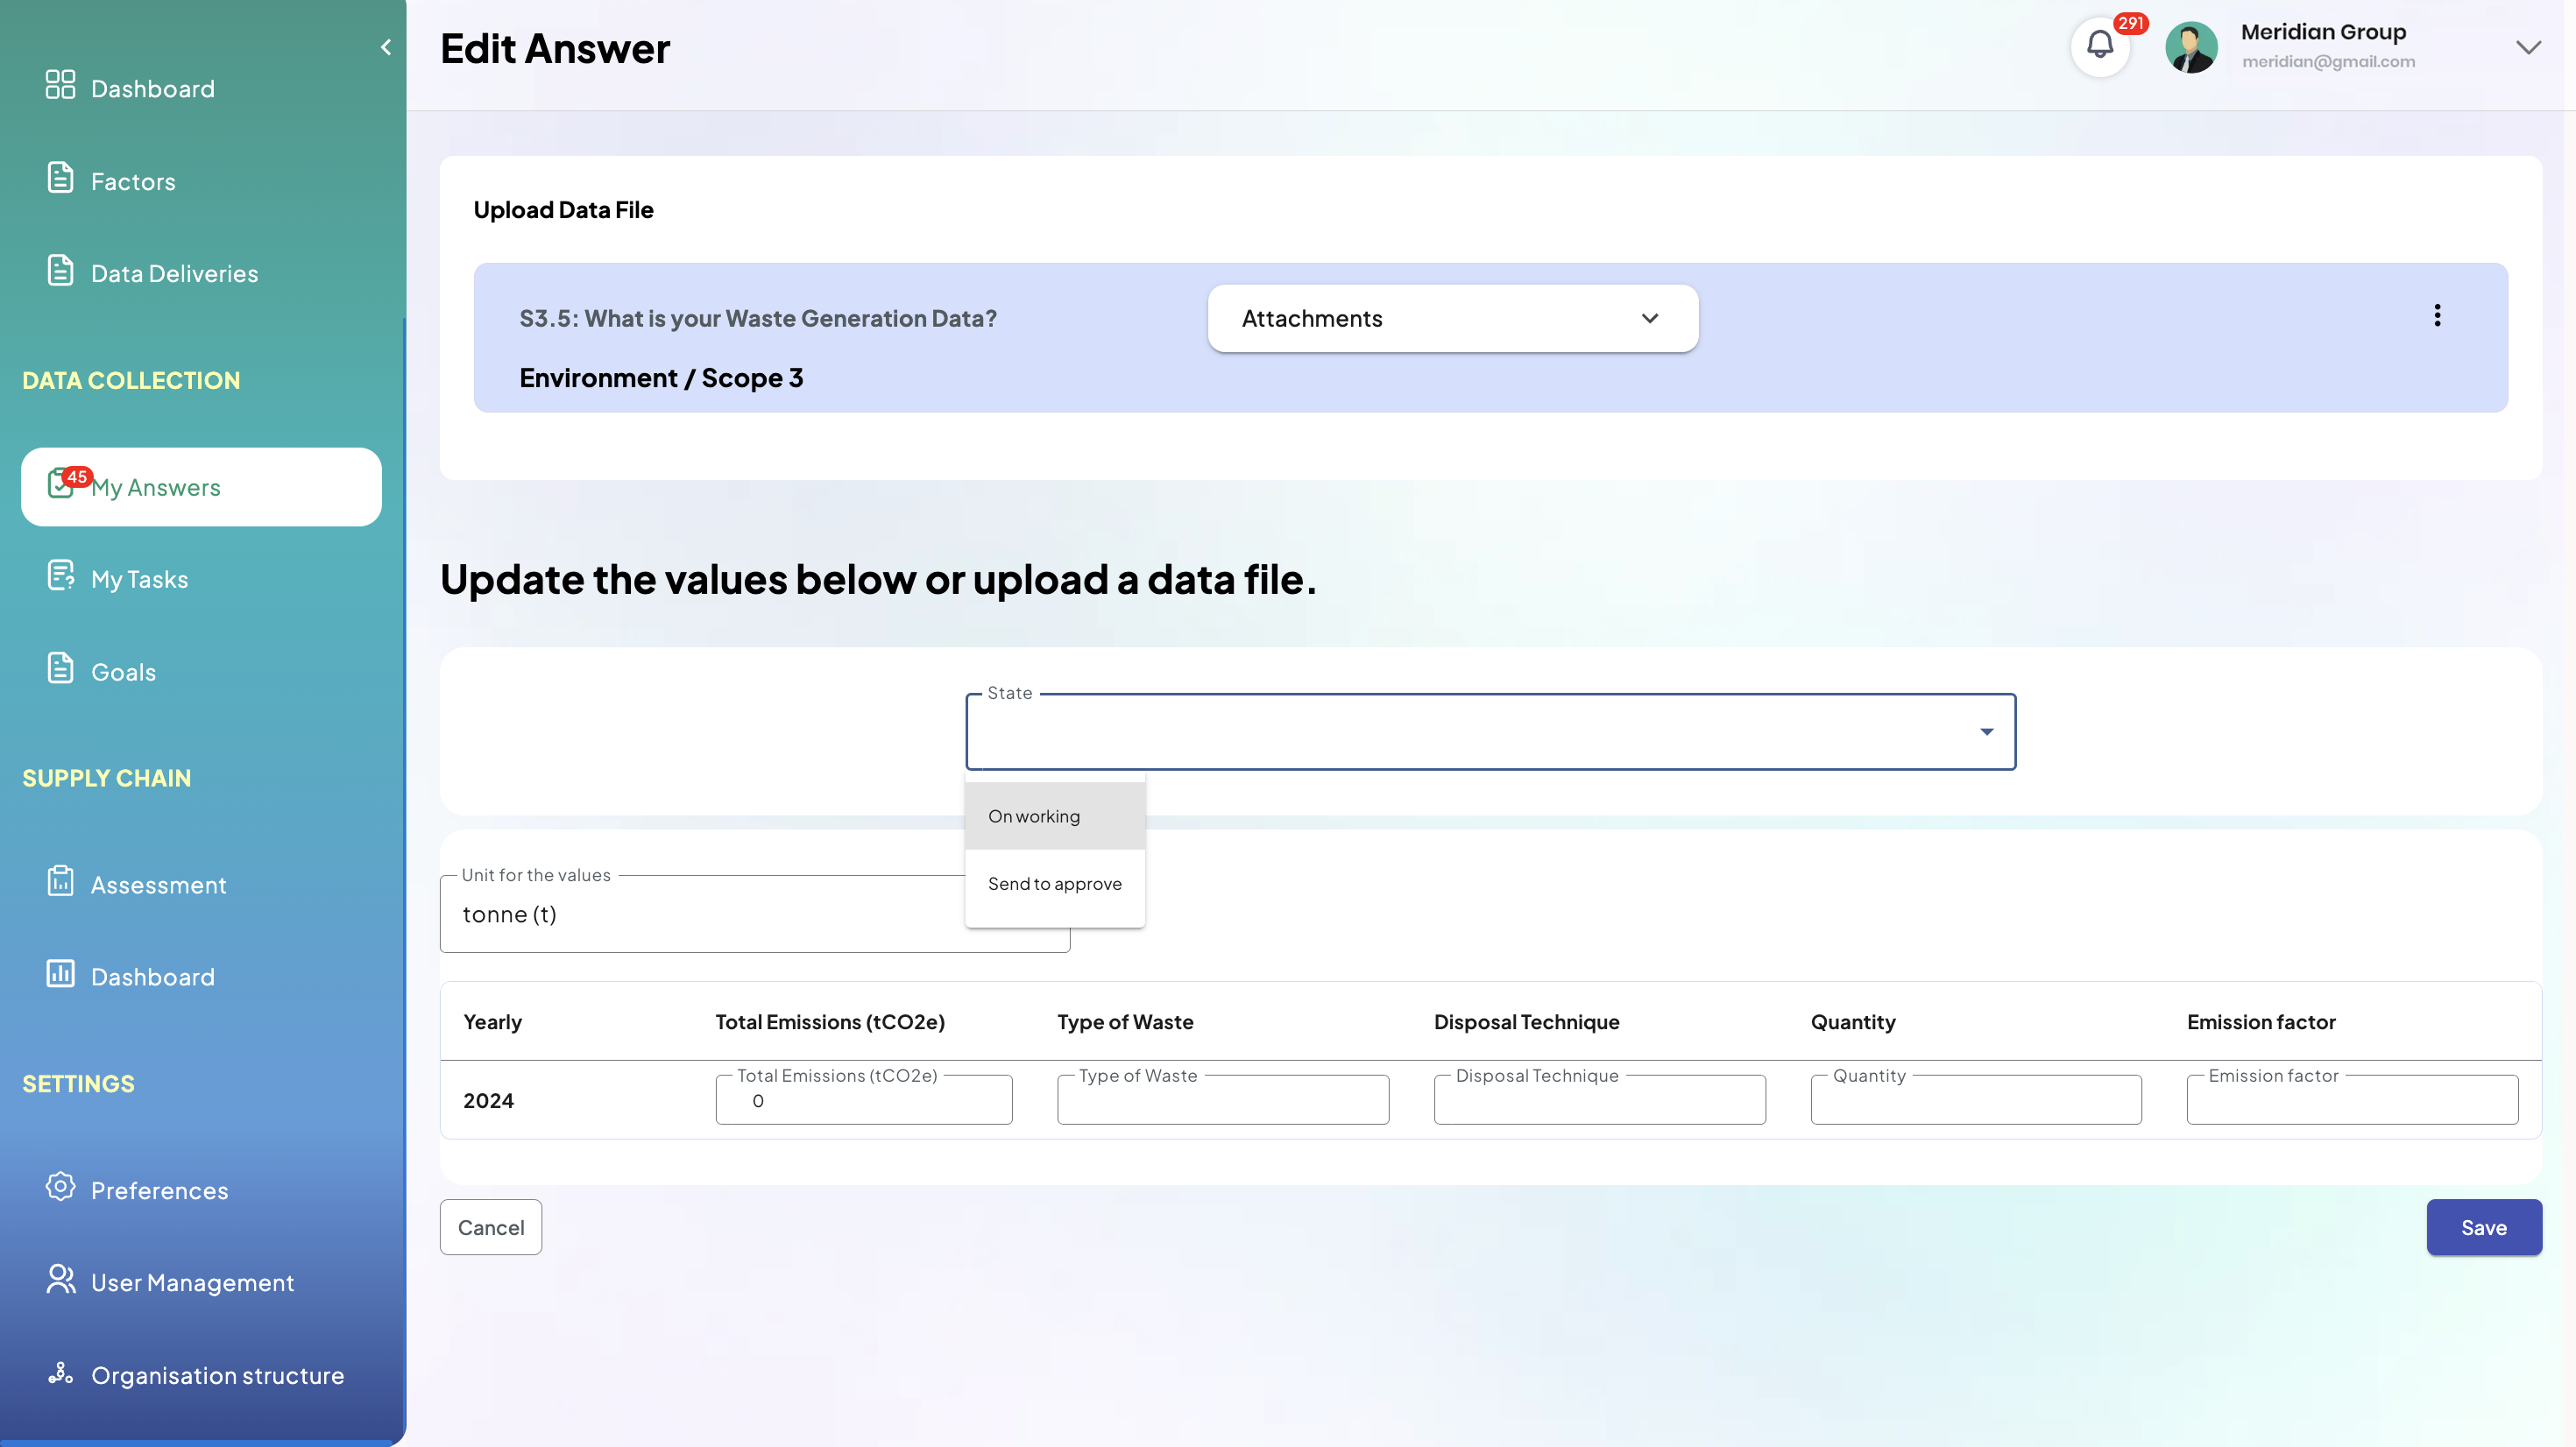Open Goals via its document icon
Screen dimensions: 2576x1447
pyautogui.click(x=60, y=668)
